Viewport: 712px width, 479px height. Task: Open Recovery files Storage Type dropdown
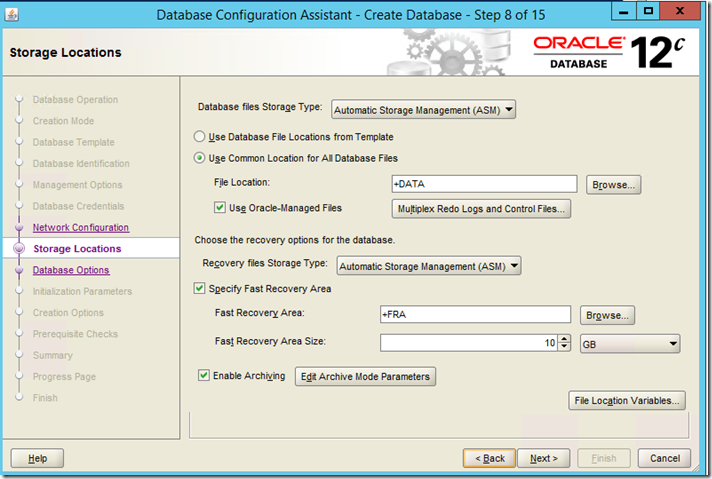coord(429,266)
